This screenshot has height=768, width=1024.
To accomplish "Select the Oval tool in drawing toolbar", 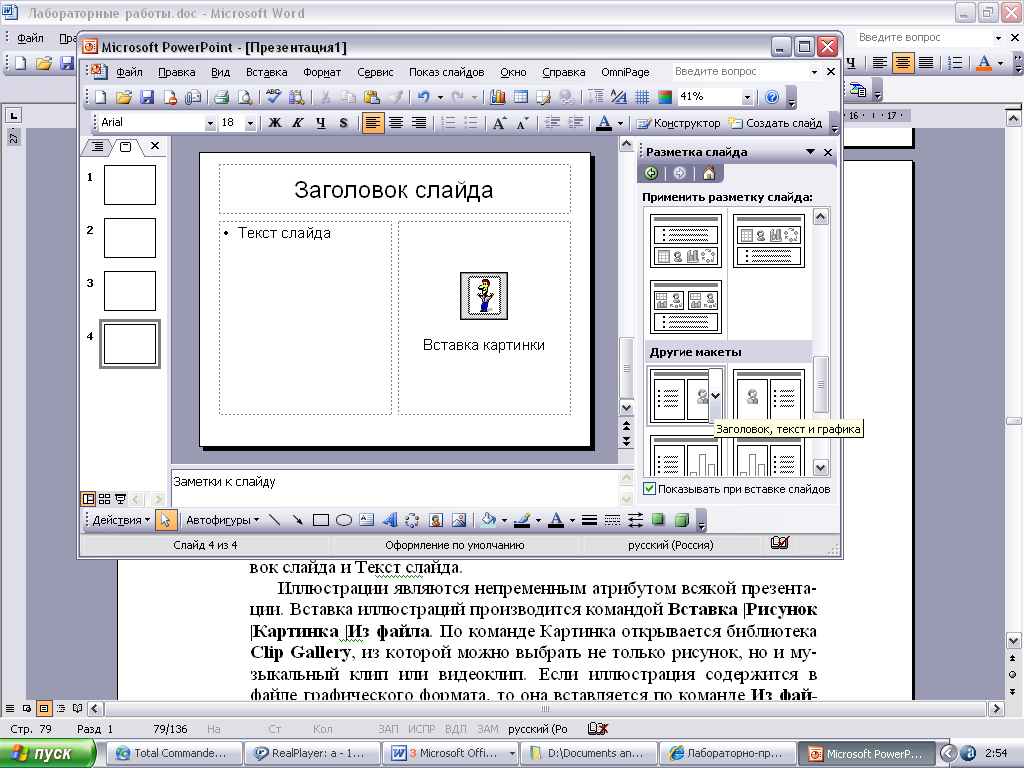I will (344, 520).
